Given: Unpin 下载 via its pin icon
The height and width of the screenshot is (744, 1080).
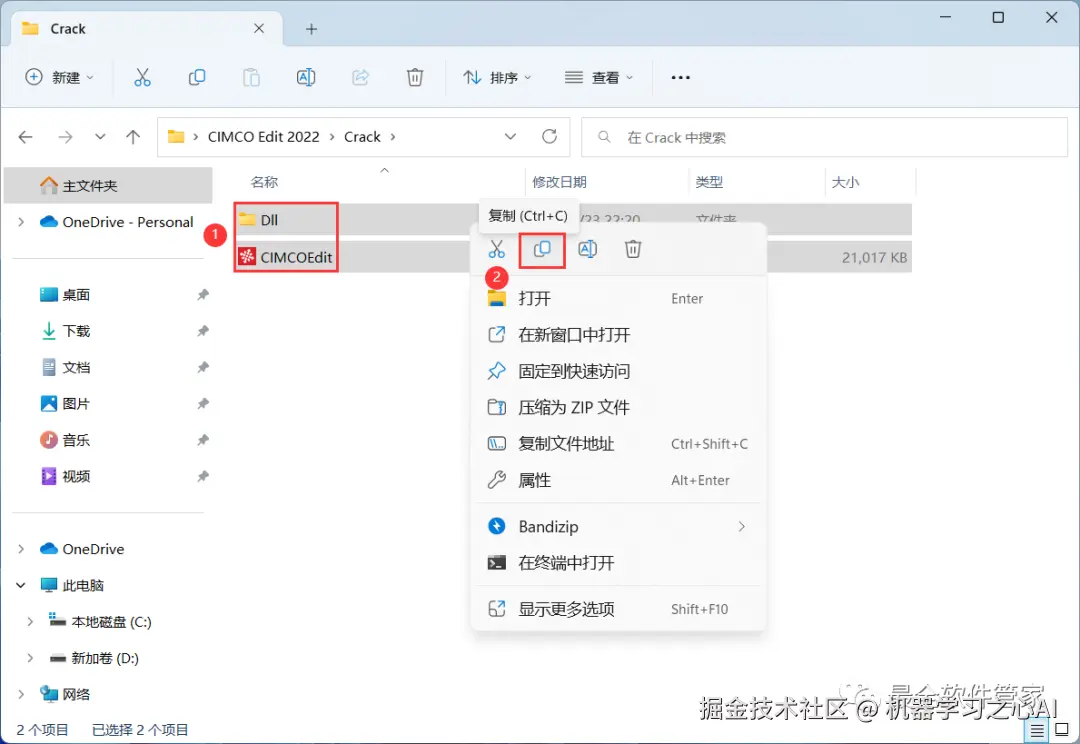Looking at the screenshot, I should tap(202, 331).
